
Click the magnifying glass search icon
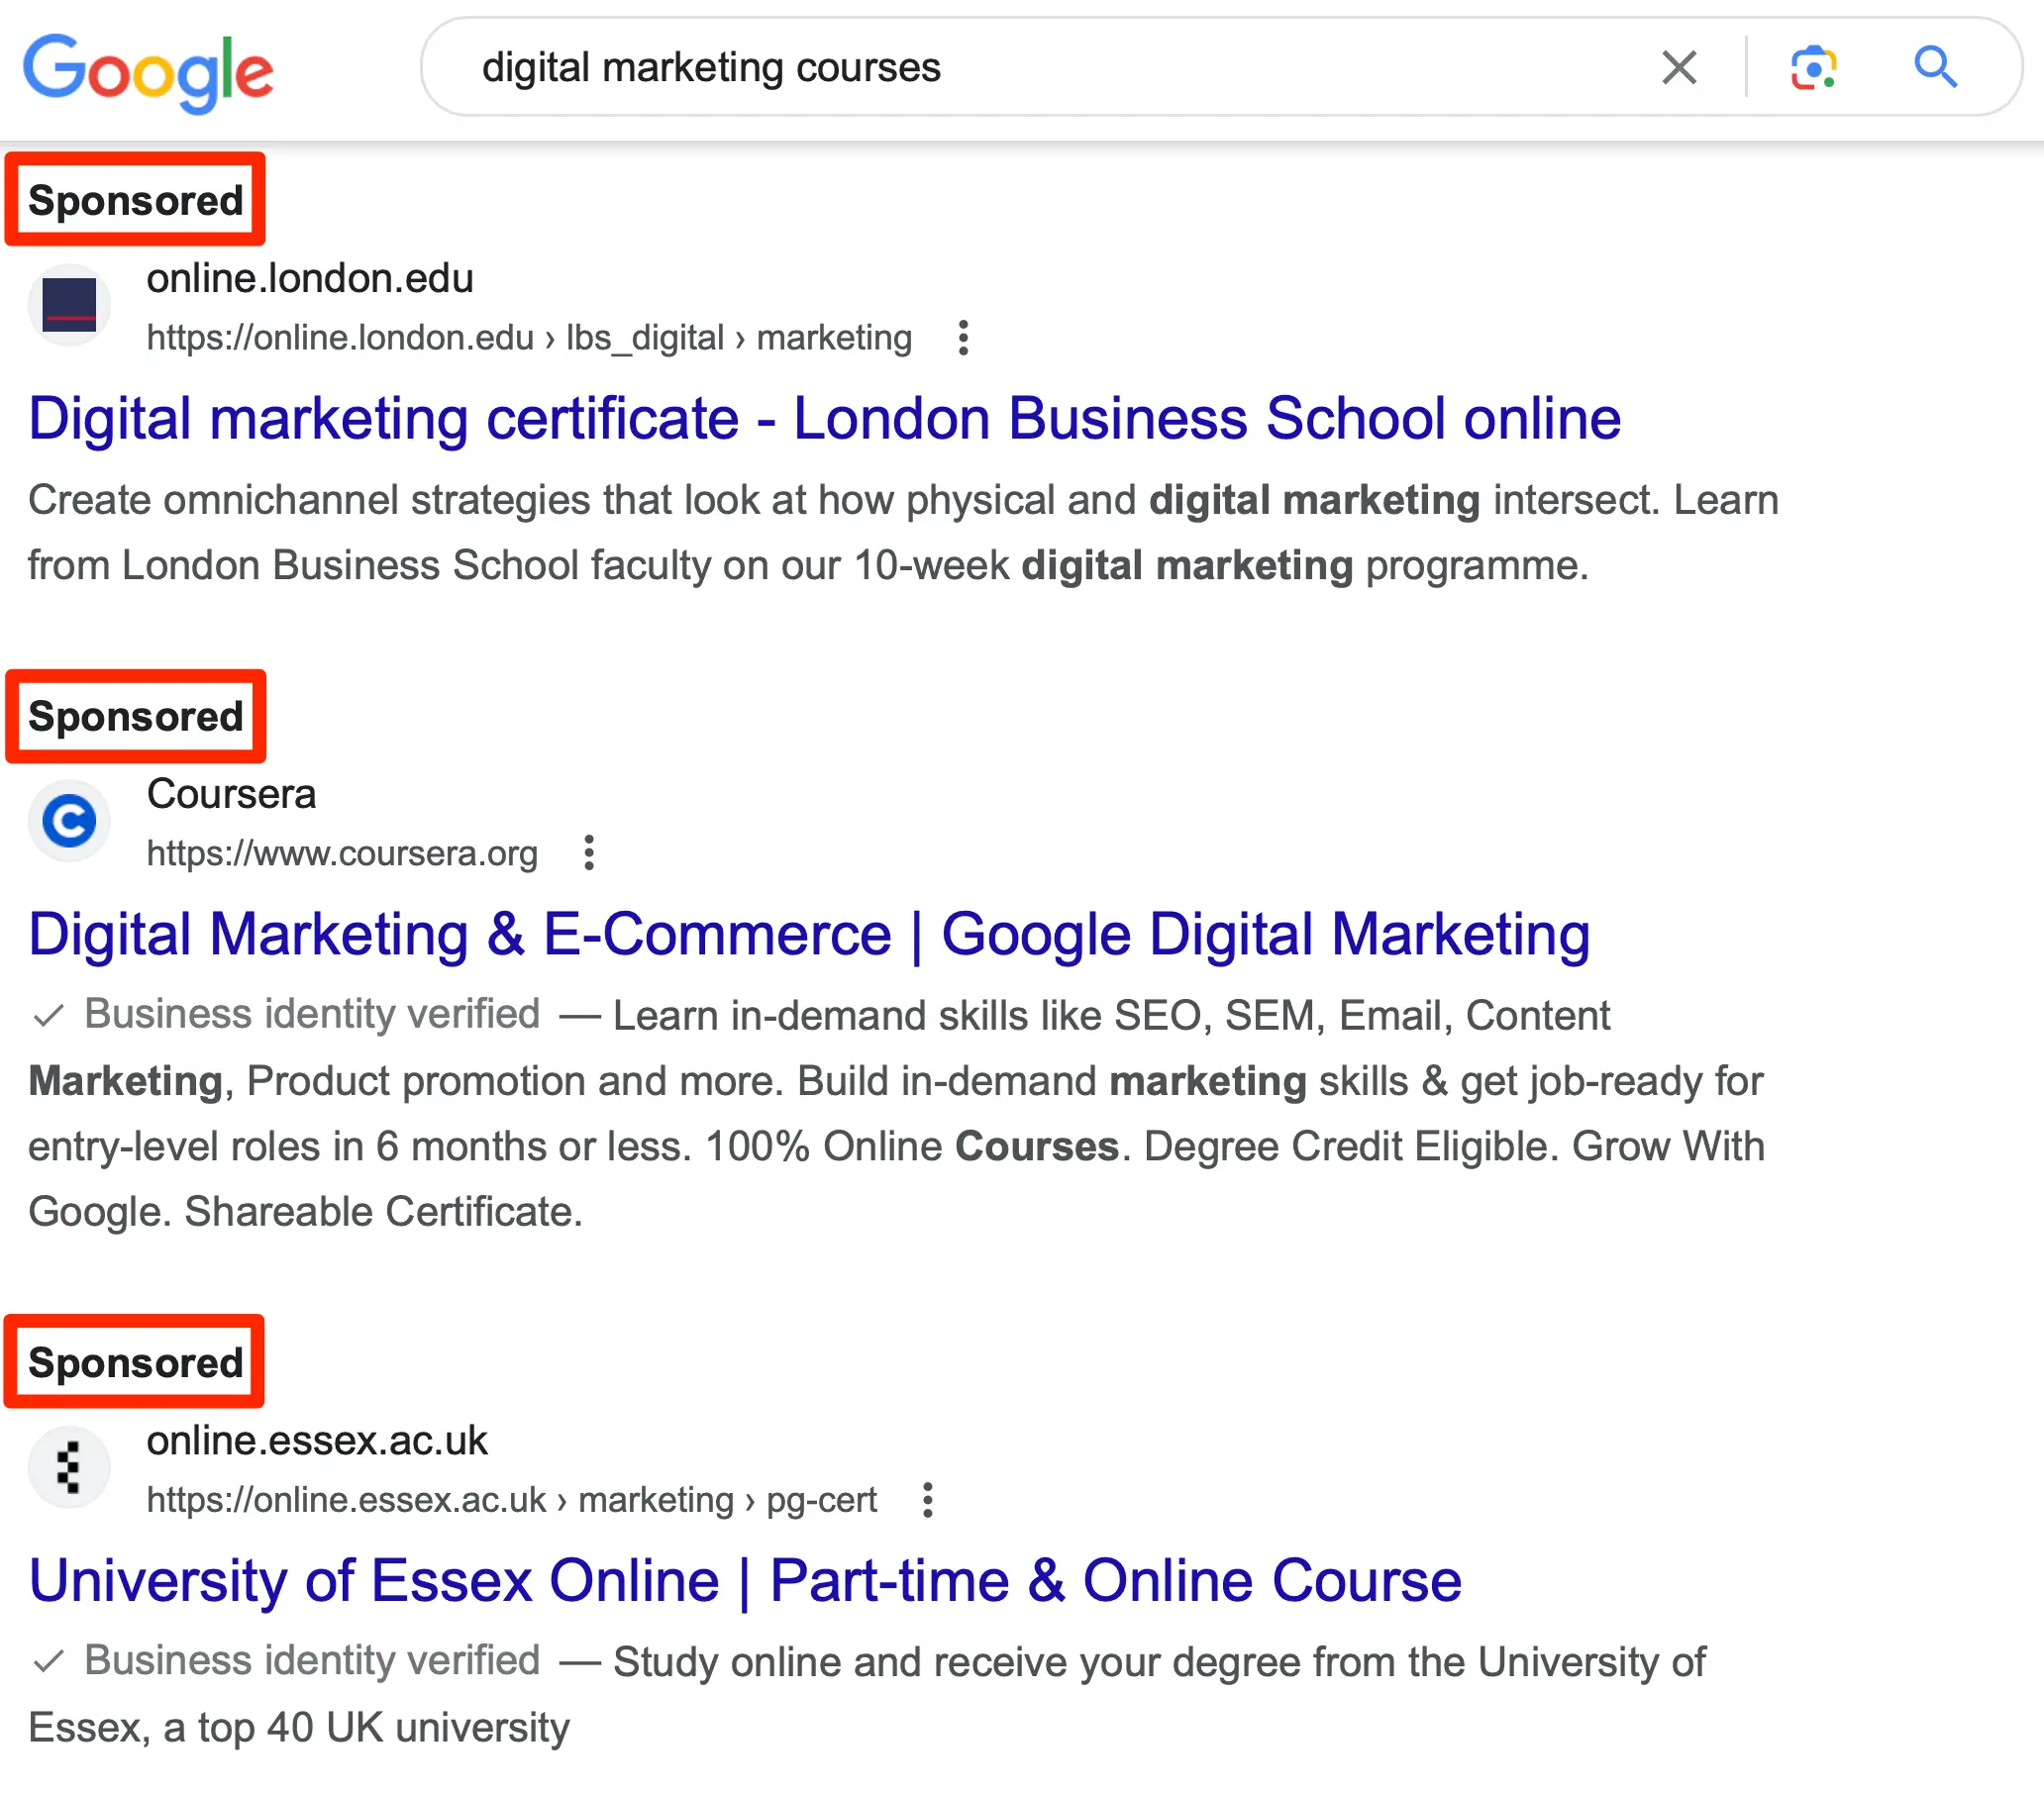coord(1935,68)
